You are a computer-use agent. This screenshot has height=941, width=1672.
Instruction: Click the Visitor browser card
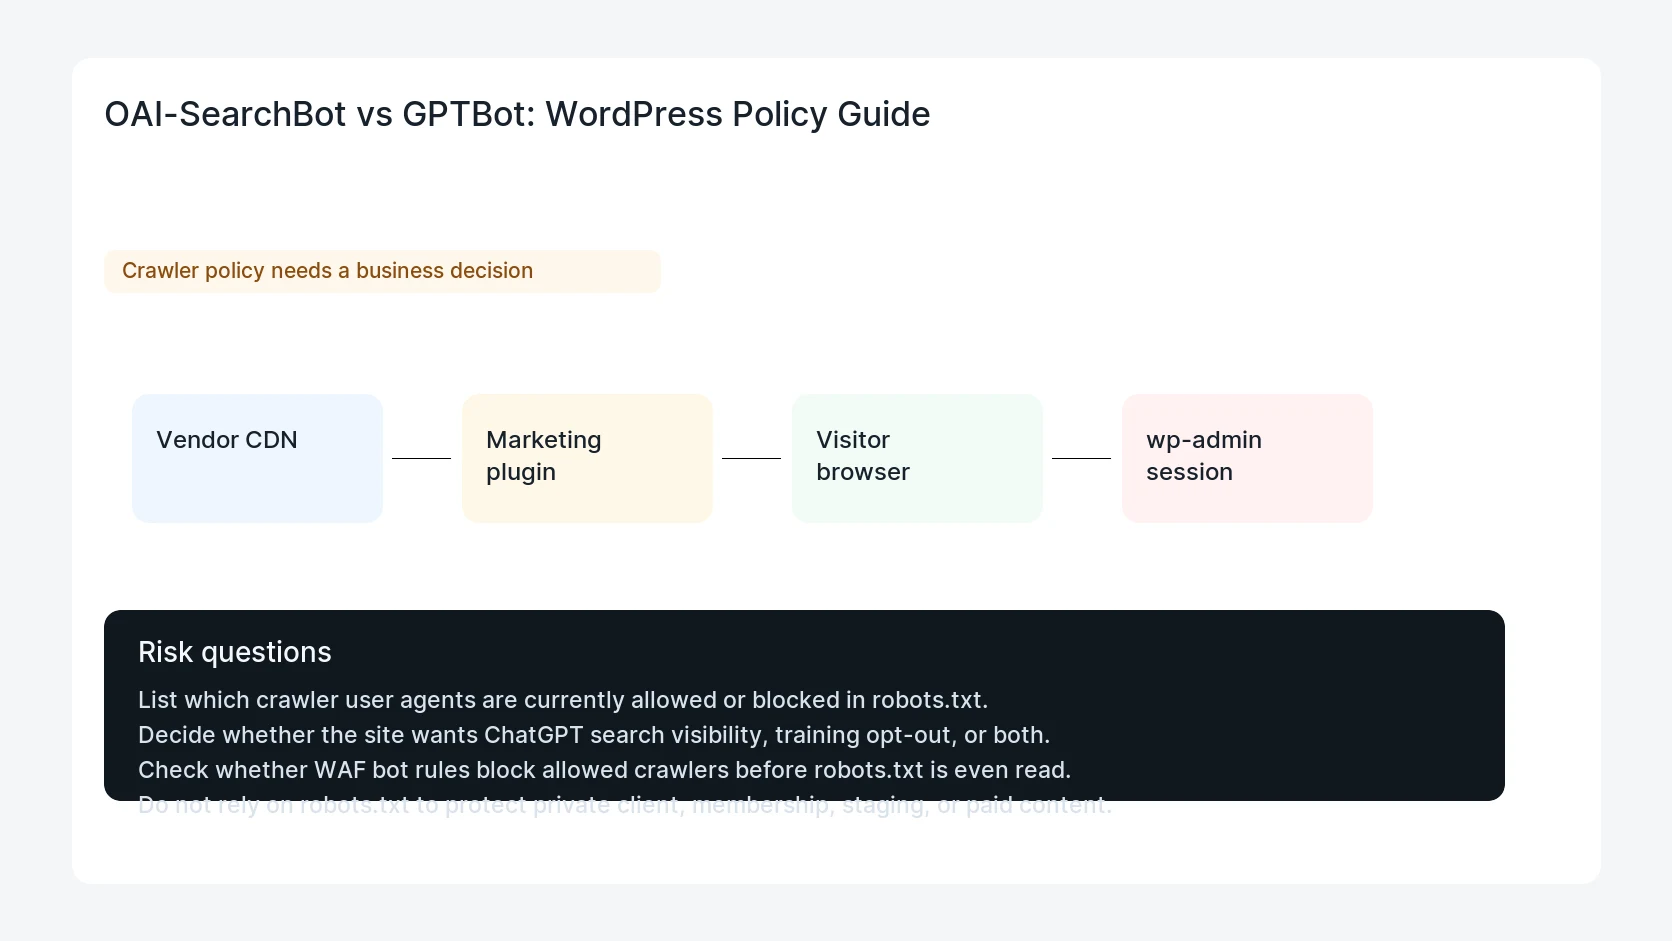[x=917, y=458]
